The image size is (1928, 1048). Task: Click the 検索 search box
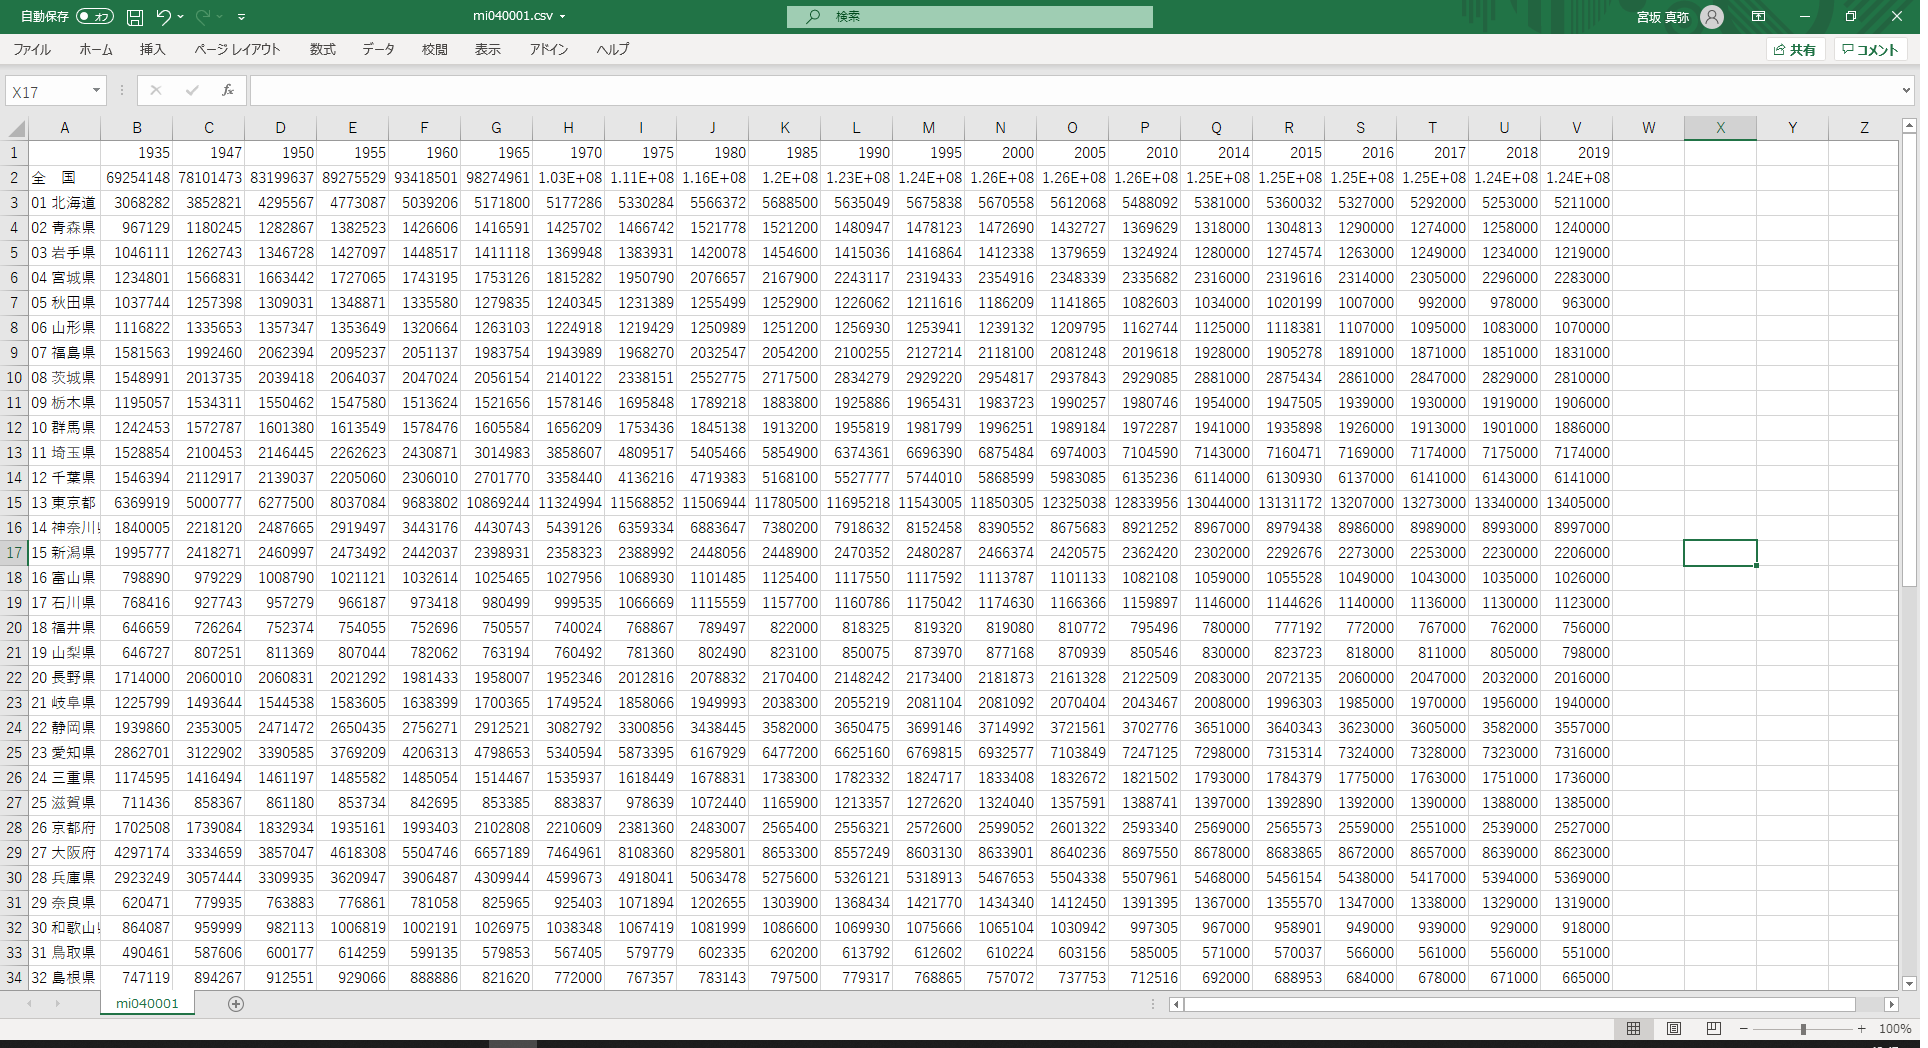(969, 17)
